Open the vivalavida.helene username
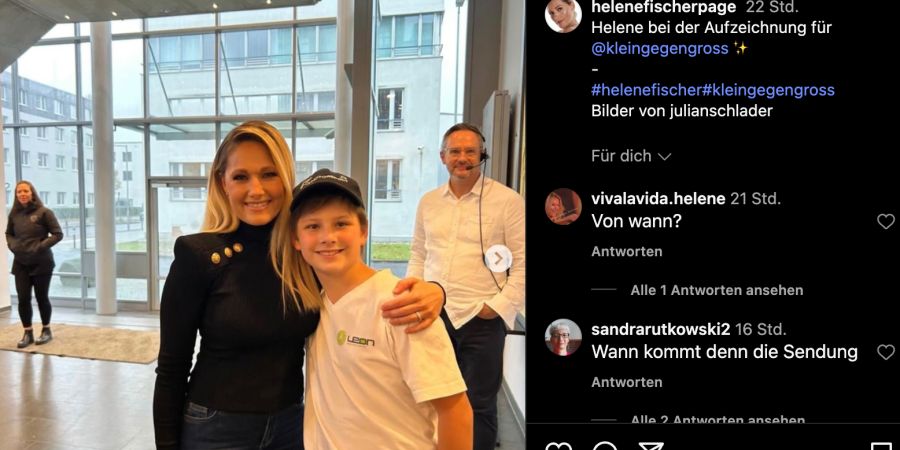Viewport: 900px width, 450px height. pos(658,199)
